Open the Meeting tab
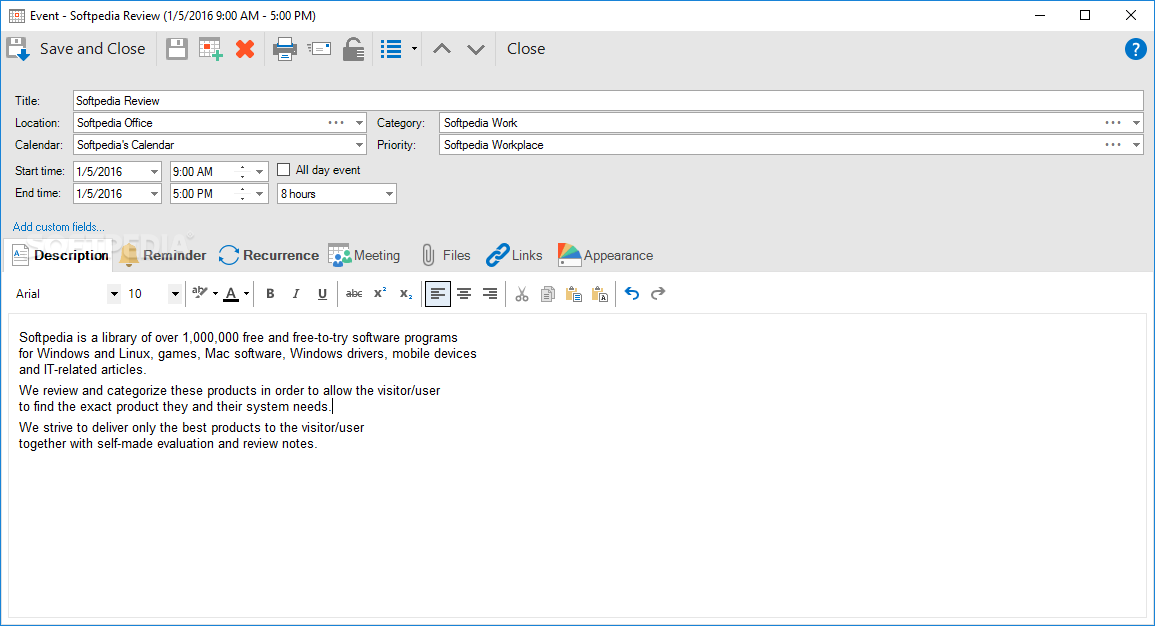Viewport: 1155px width, 626px height. click(365, 256)
